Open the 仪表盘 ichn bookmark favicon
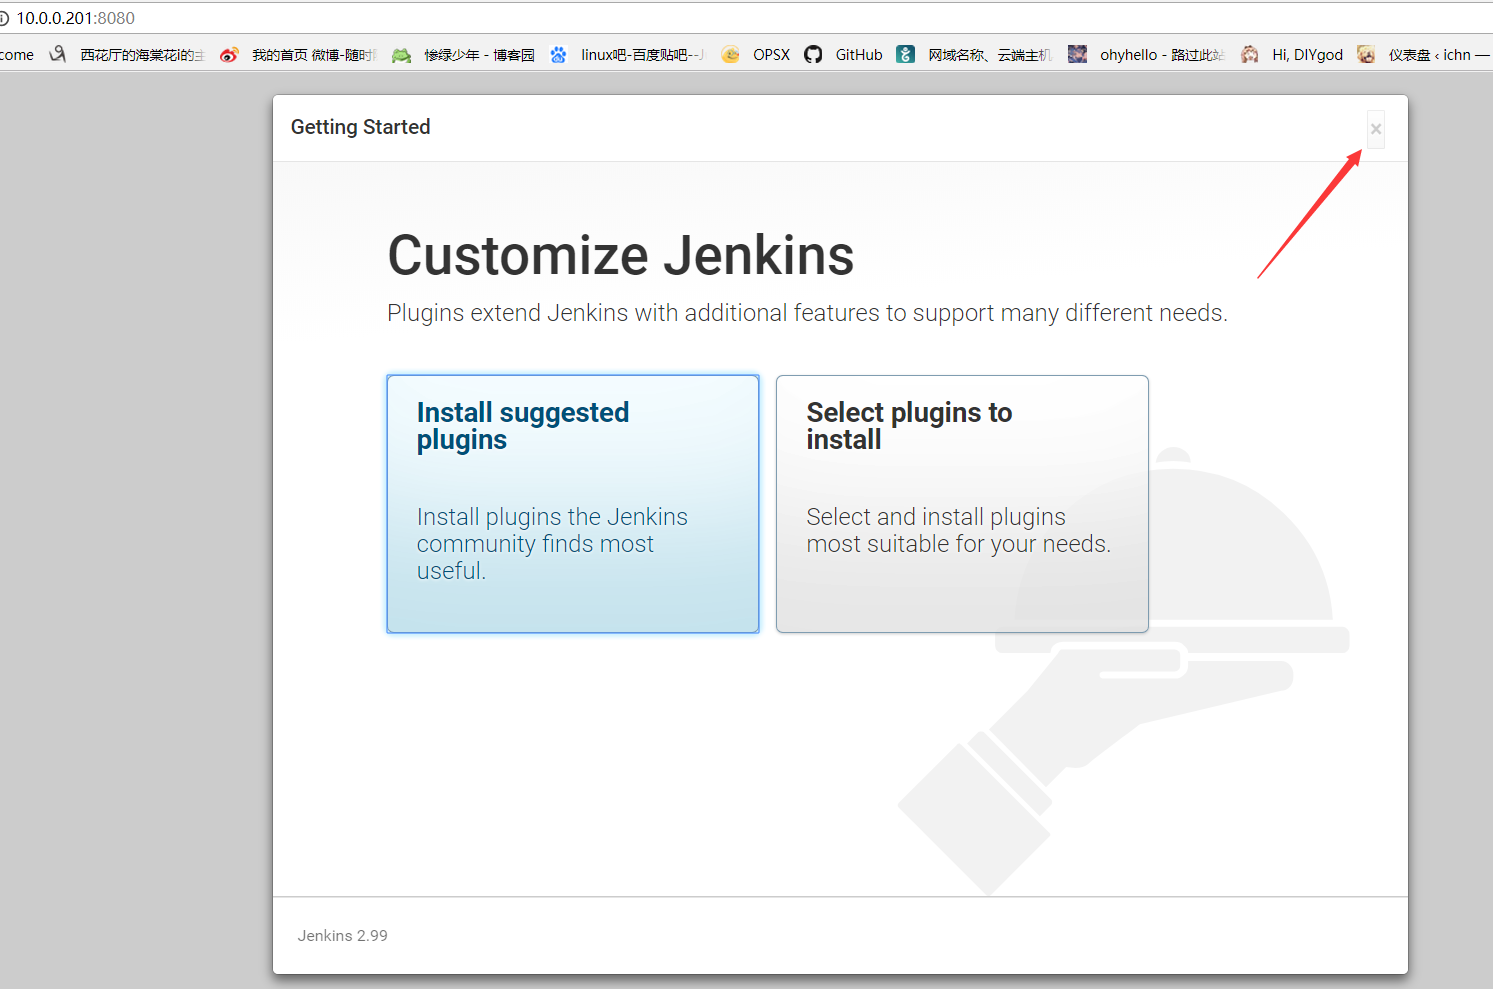 [x=1366, y=54]
